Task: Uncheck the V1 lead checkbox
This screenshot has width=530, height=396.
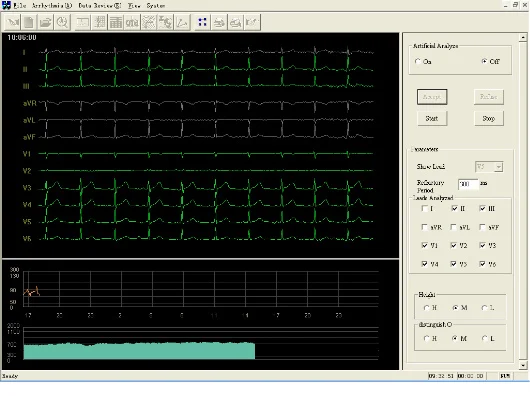Action: [425, 245]
